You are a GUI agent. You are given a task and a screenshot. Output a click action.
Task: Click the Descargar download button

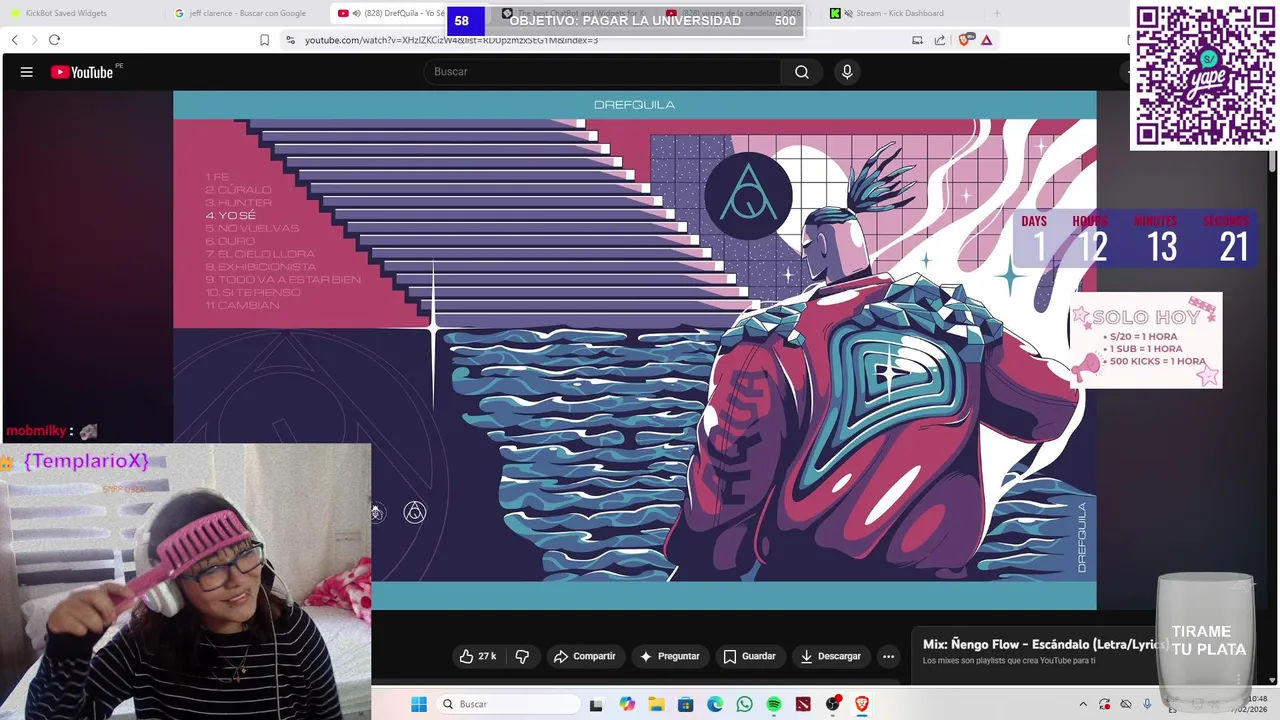point(830,656)
